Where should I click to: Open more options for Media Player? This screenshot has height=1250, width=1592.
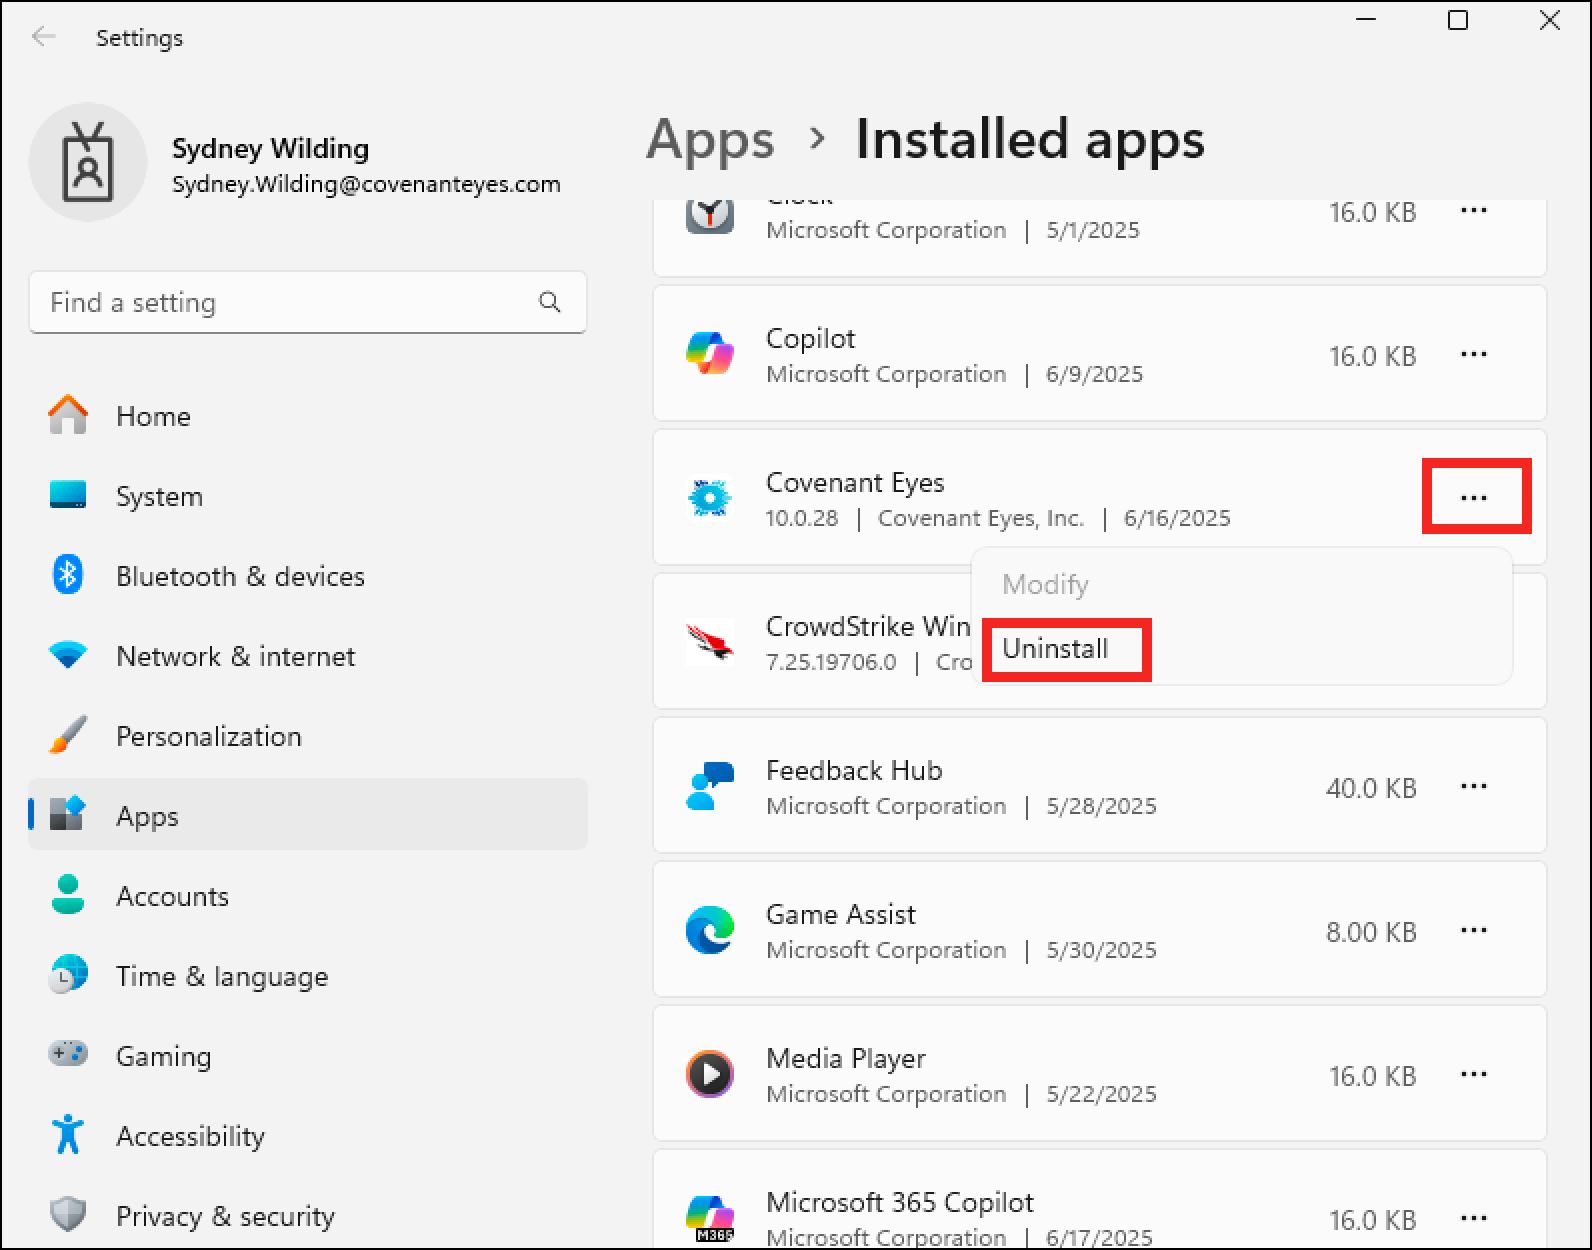1474,1074
